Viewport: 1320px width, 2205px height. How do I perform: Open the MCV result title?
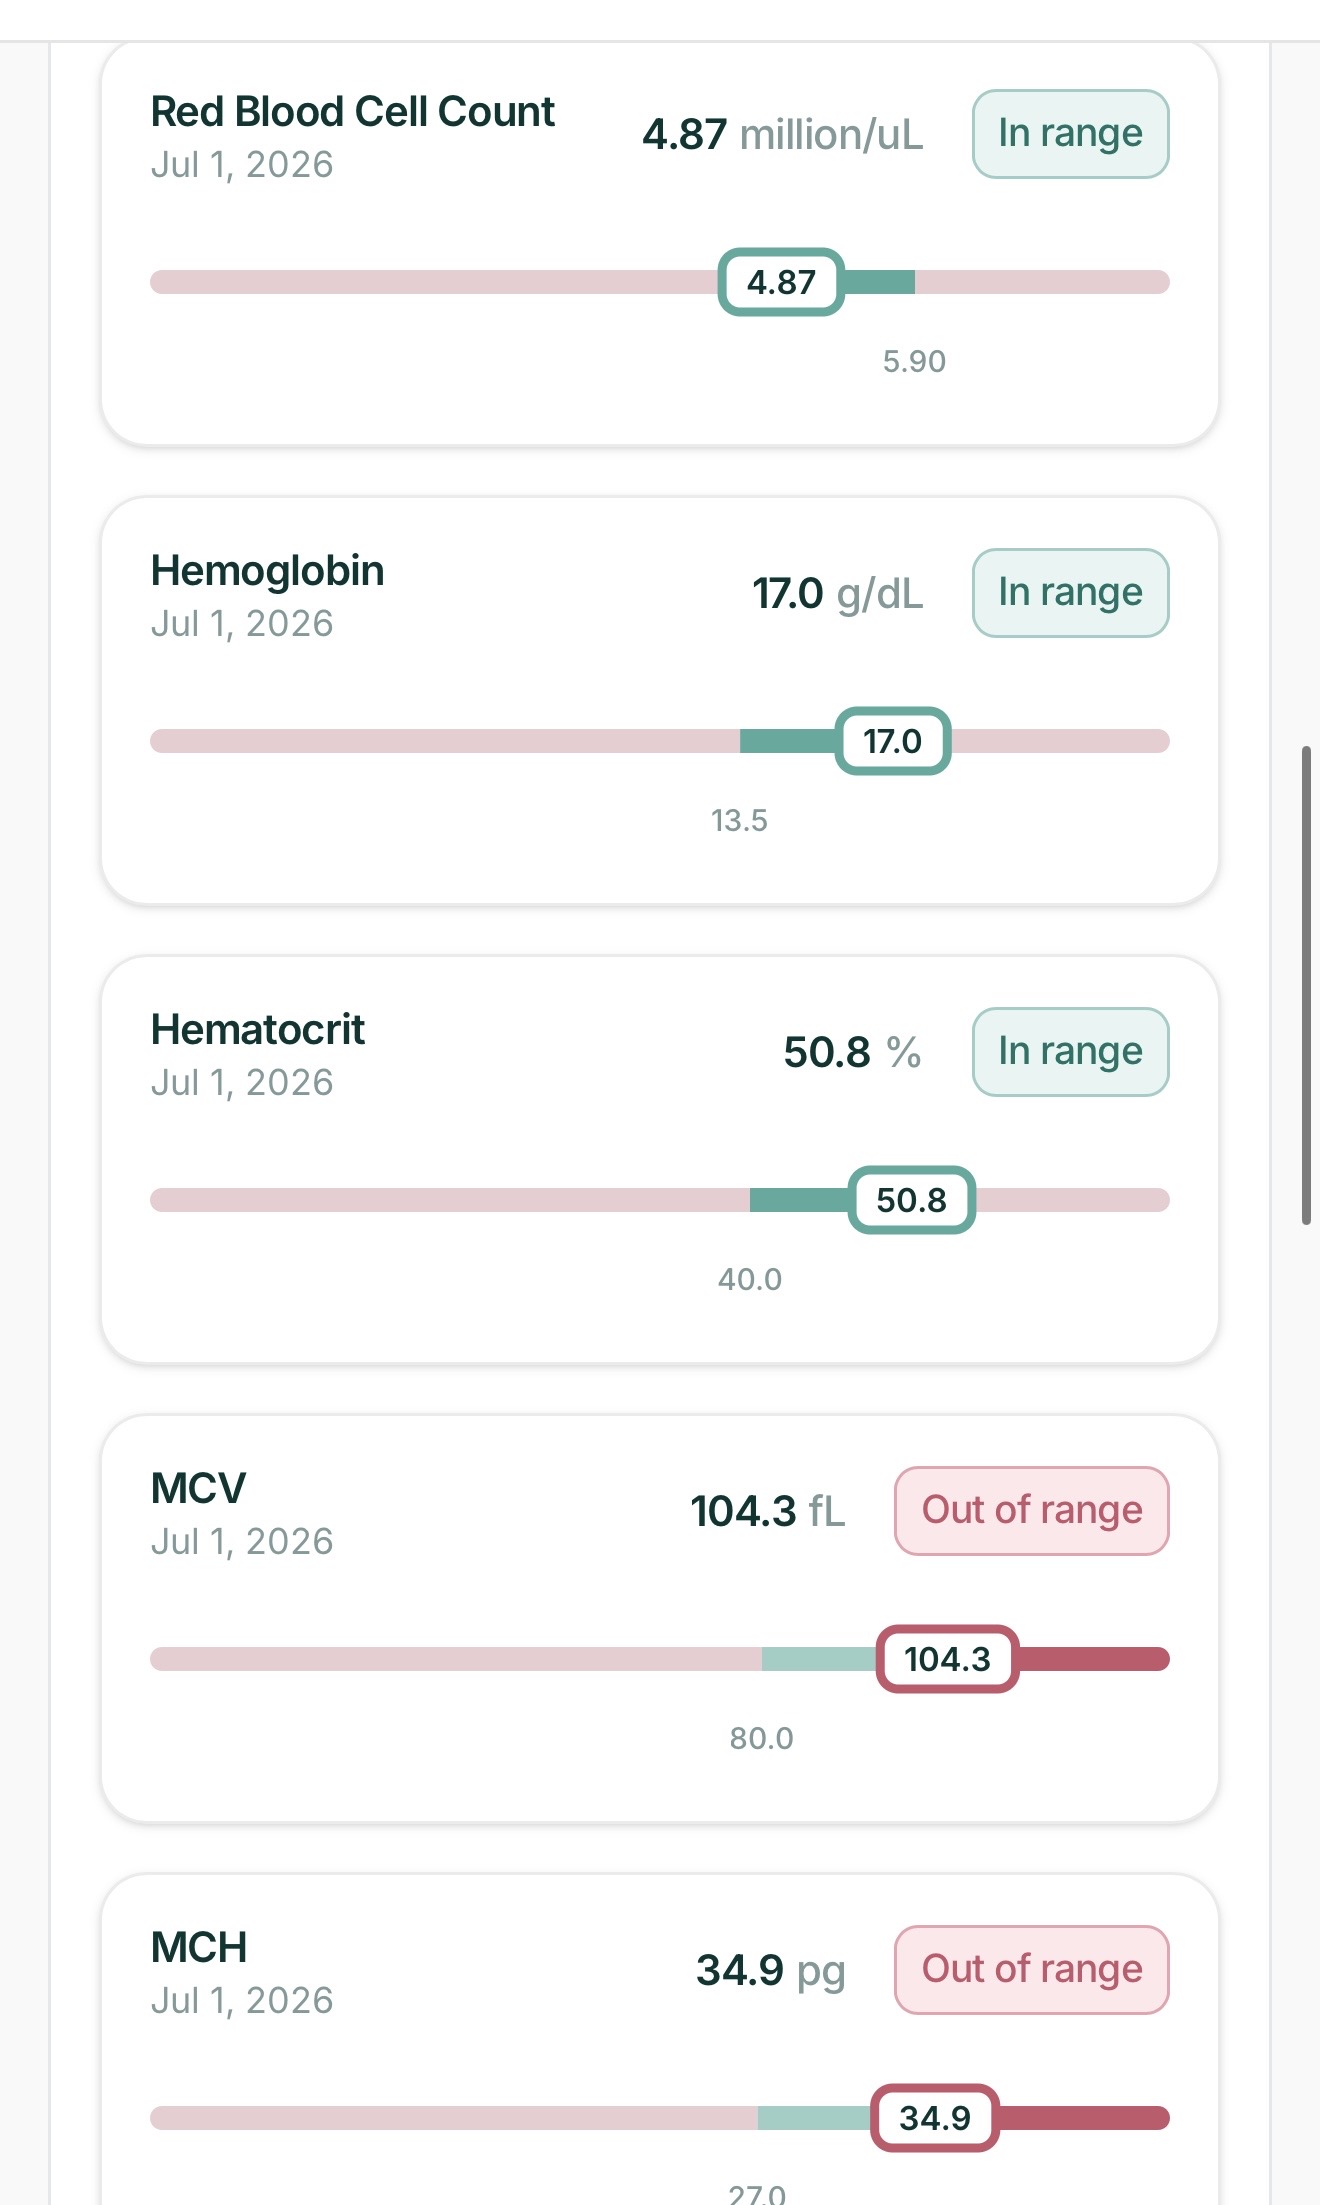click(198, 1489)
